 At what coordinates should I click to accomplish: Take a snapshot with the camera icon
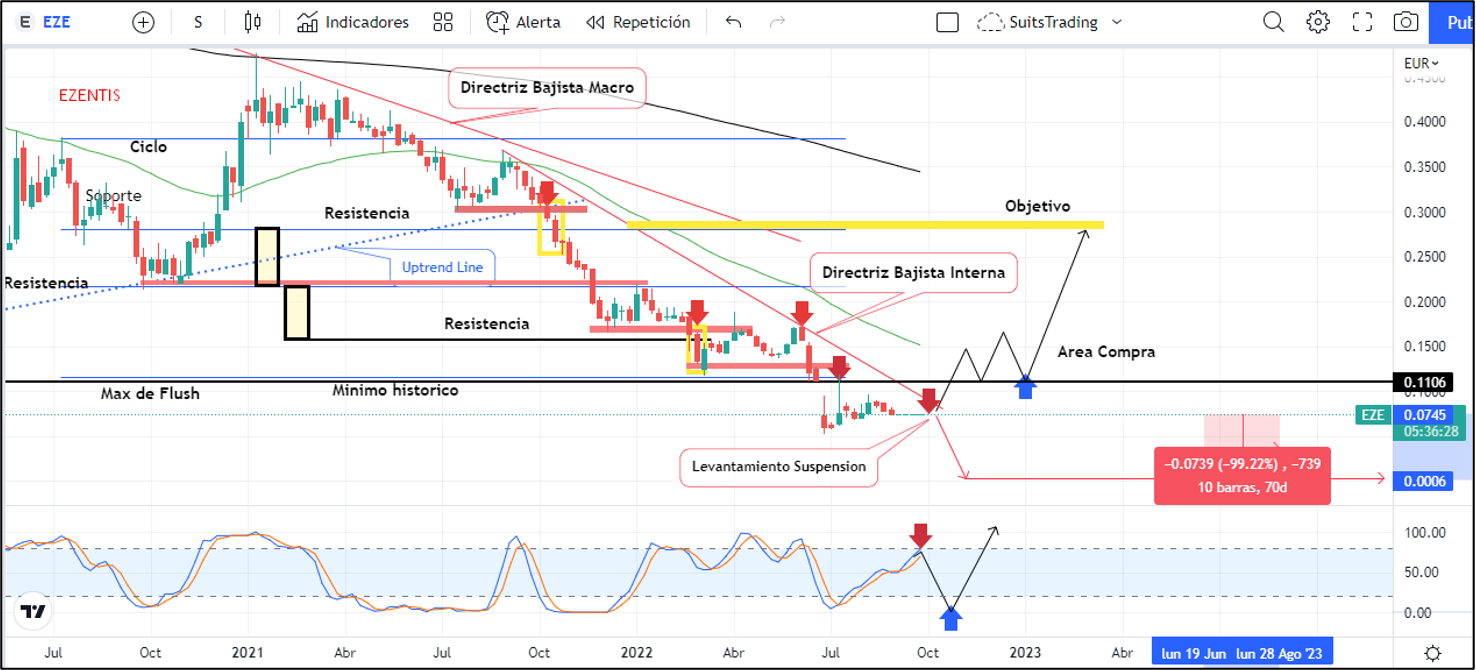click(x=1406, y=22)
